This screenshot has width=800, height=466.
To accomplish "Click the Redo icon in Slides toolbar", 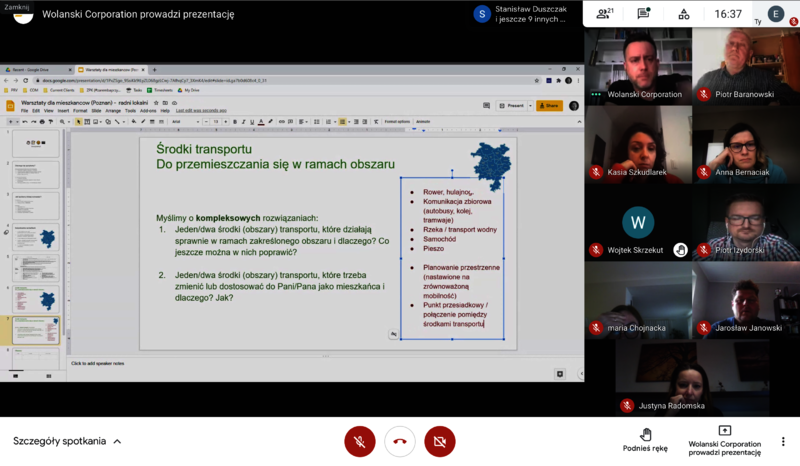I will pos(33,121).
